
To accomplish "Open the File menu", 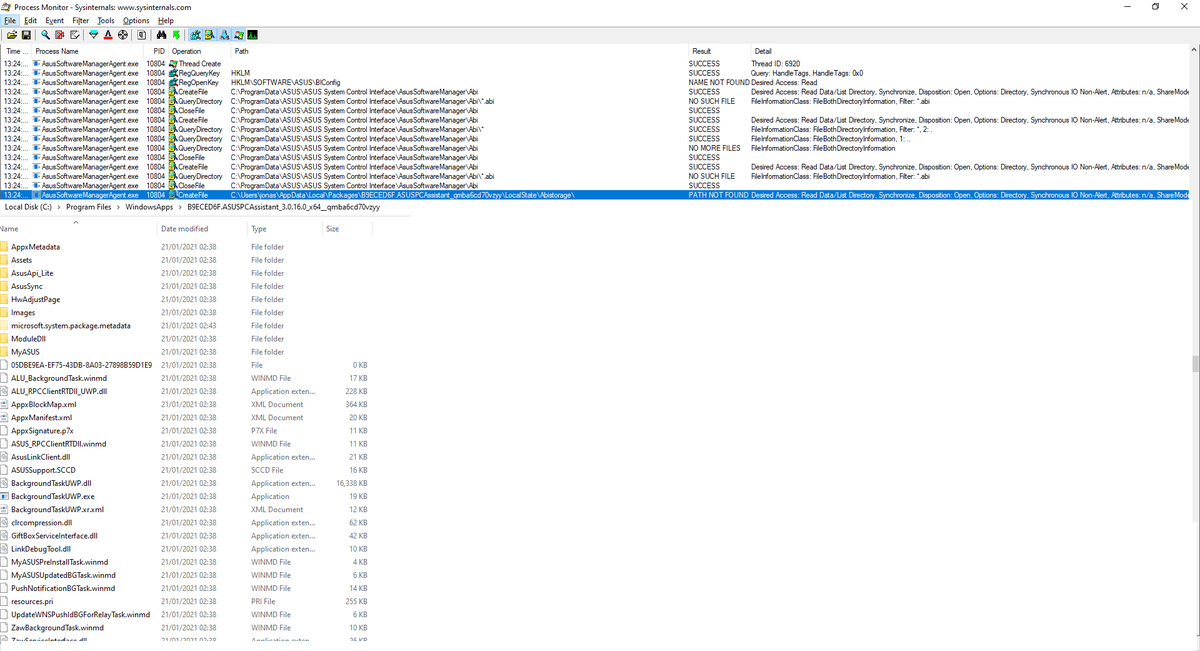I will coord(10,20).
